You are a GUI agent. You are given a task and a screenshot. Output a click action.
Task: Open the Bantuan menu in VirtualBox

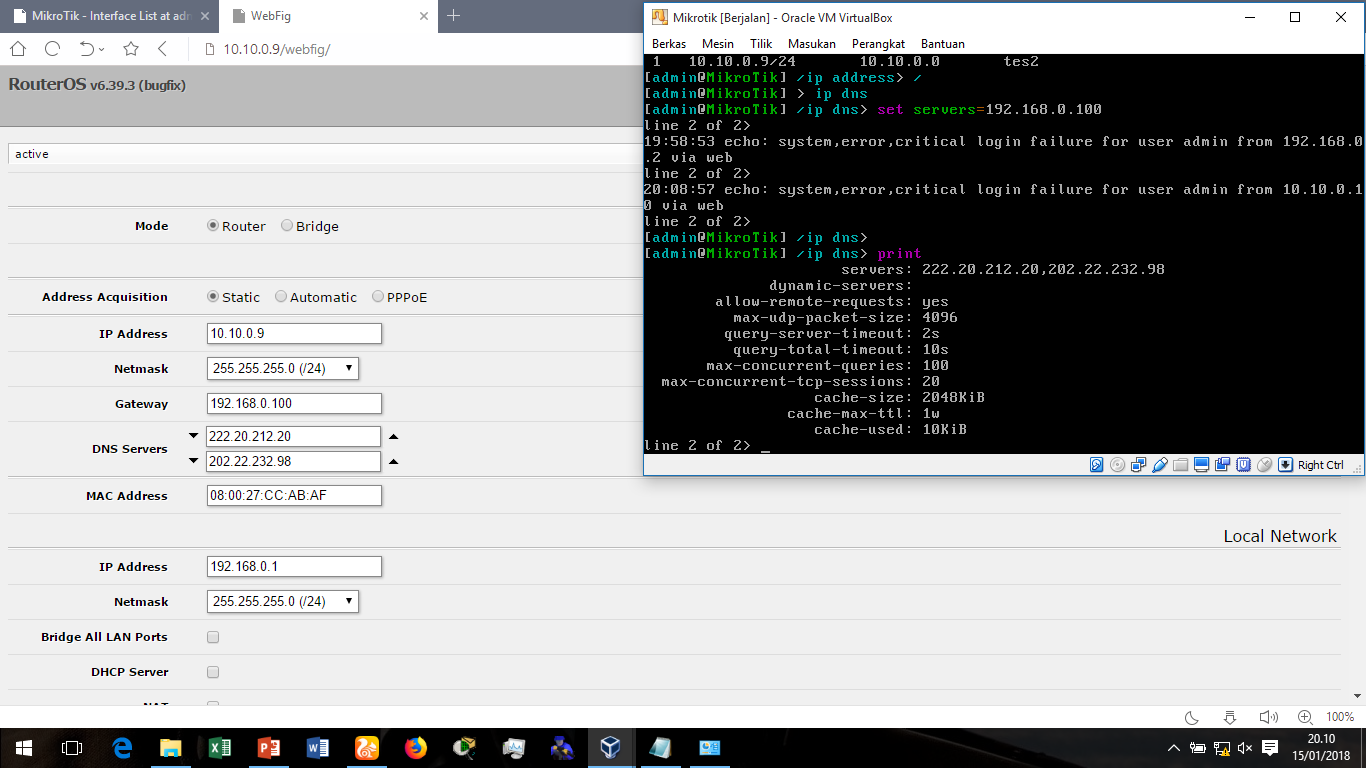[x=943, y=44]
